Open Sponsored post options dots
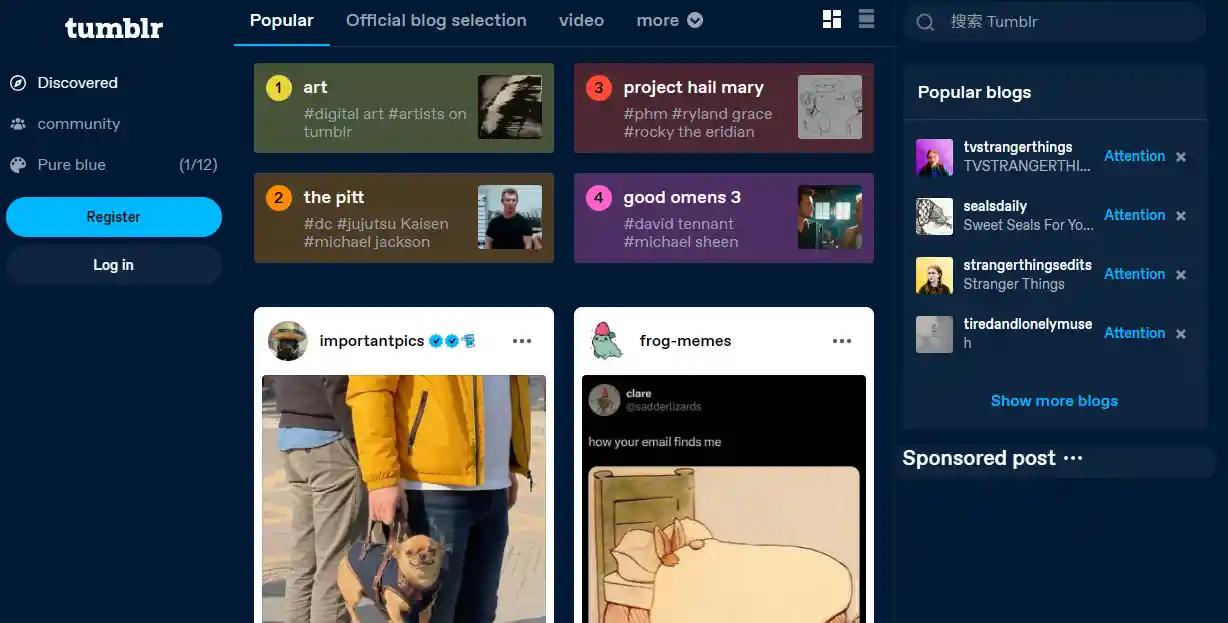Viewport: 1228px width, 623px height. coord(1073,458)
